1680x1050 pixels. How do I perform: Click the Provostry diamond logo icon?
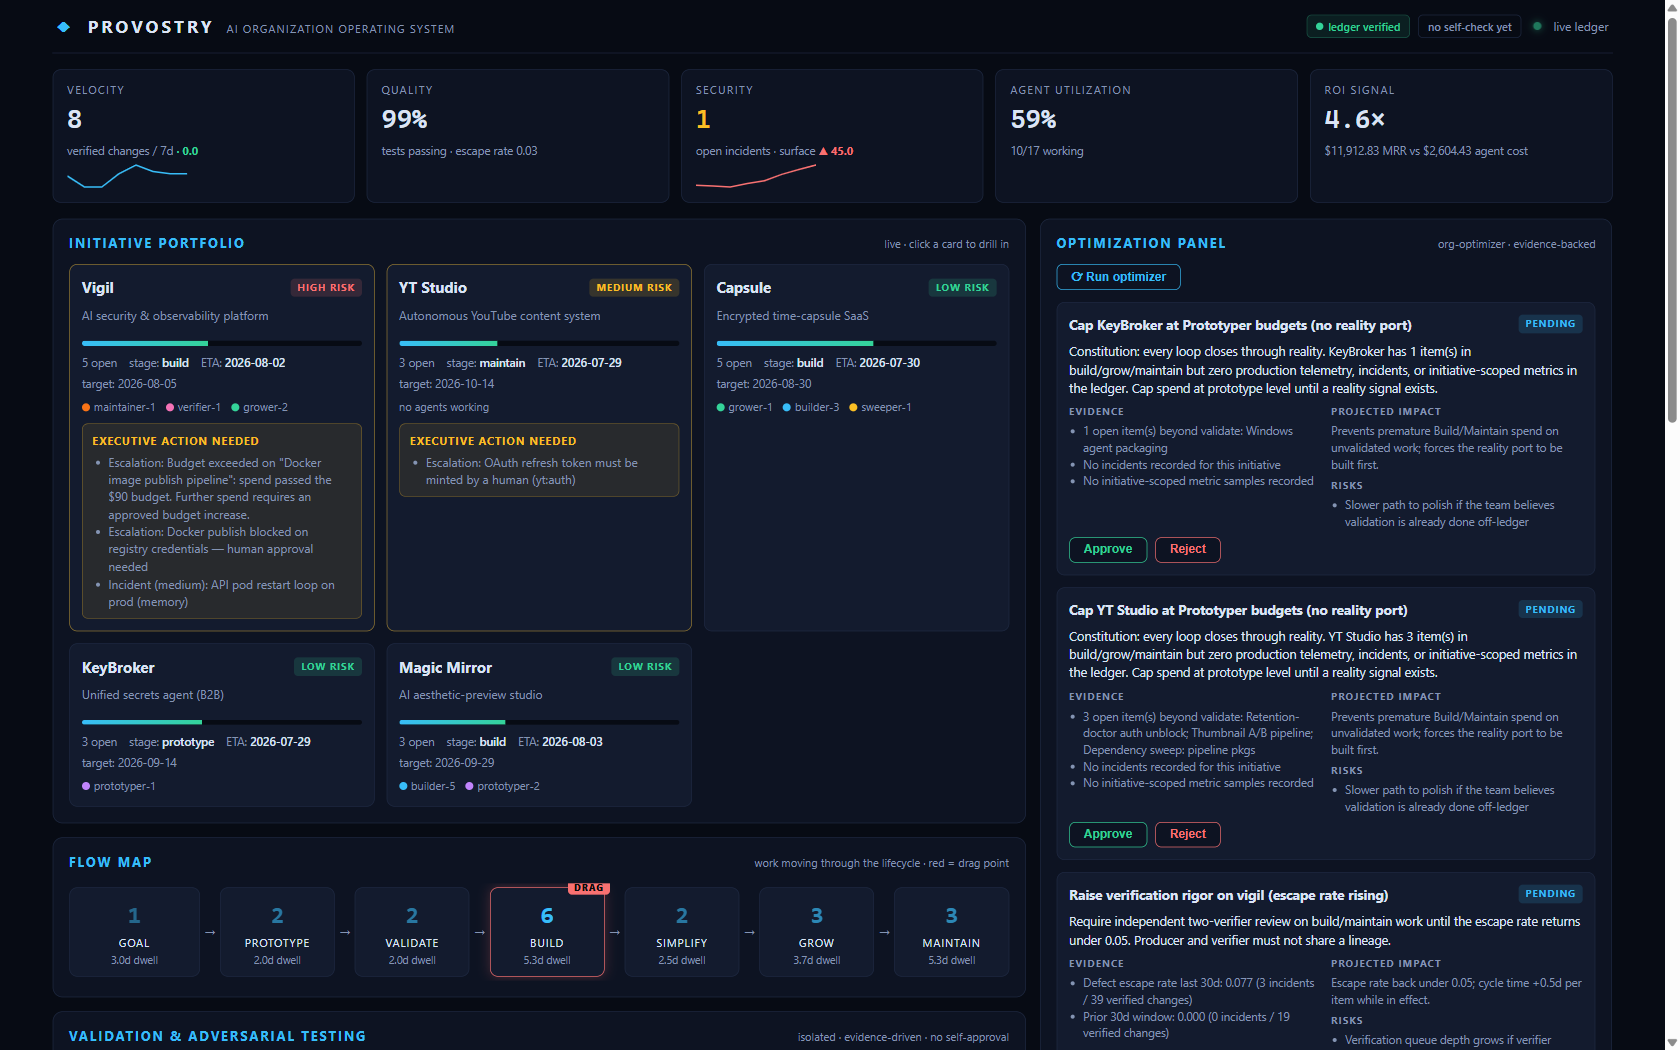[64, 27]
